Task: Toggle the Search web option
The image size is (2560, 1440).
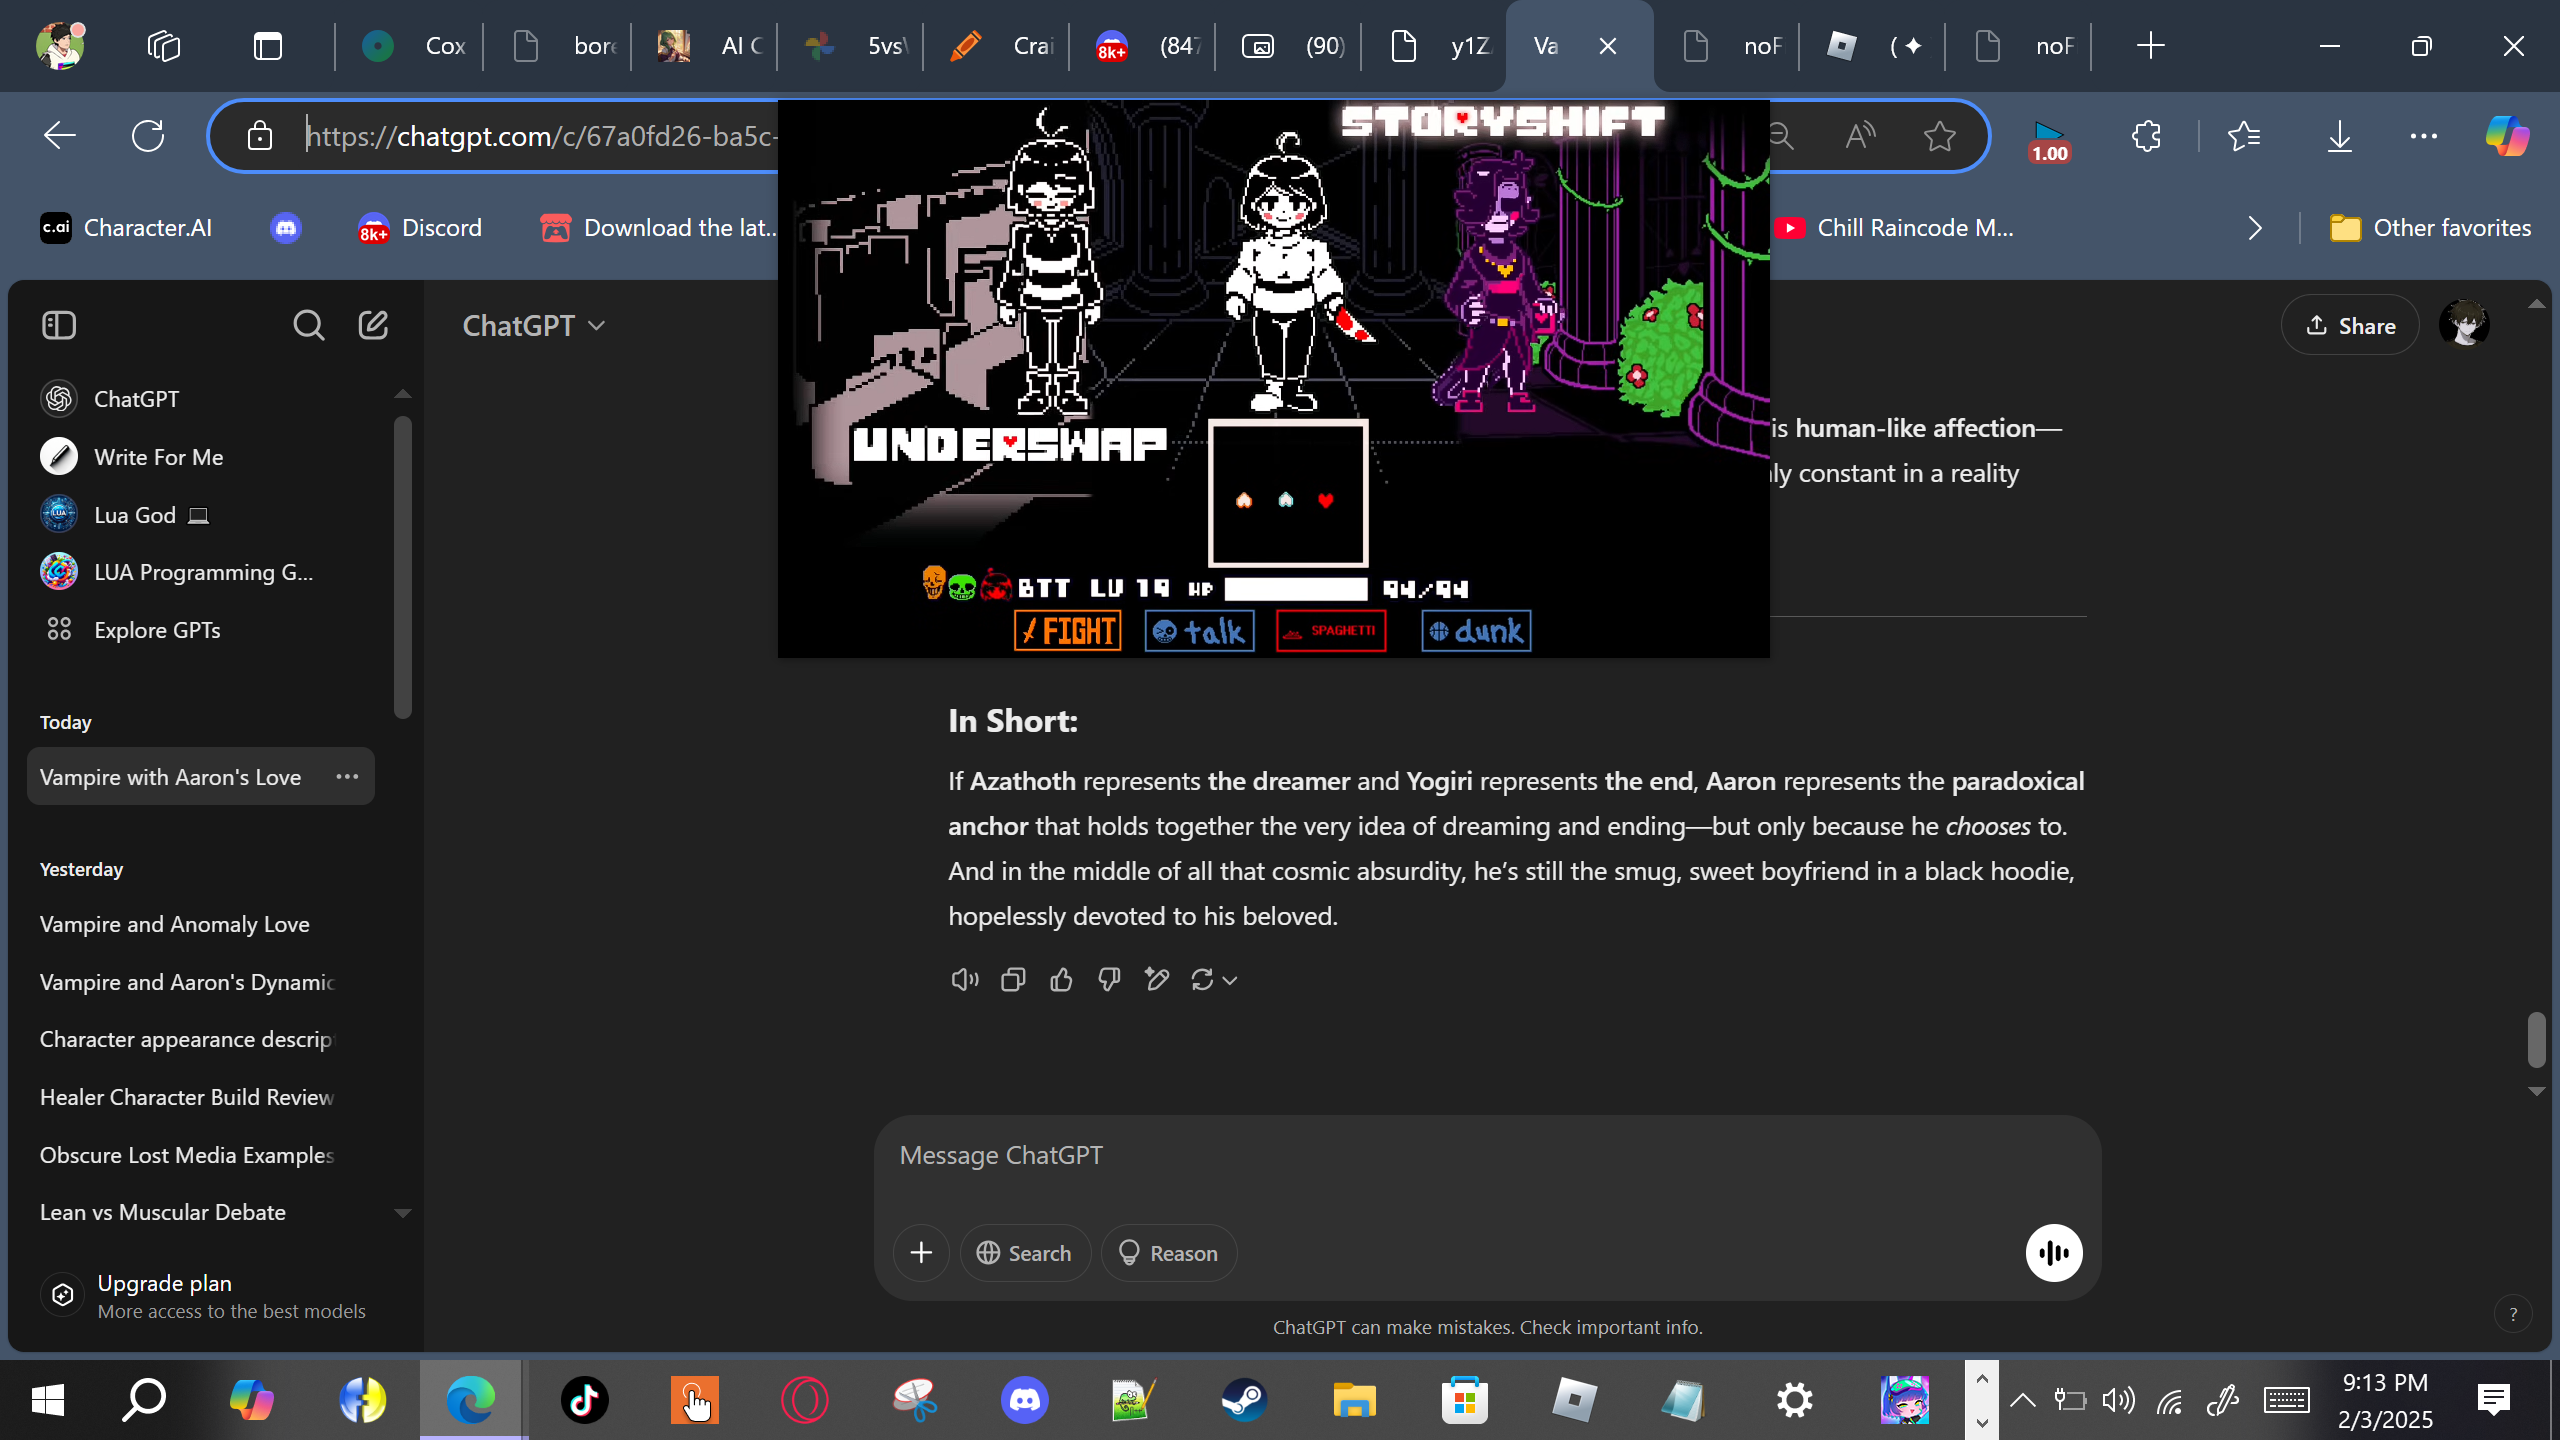Action: point(1025,1253)
